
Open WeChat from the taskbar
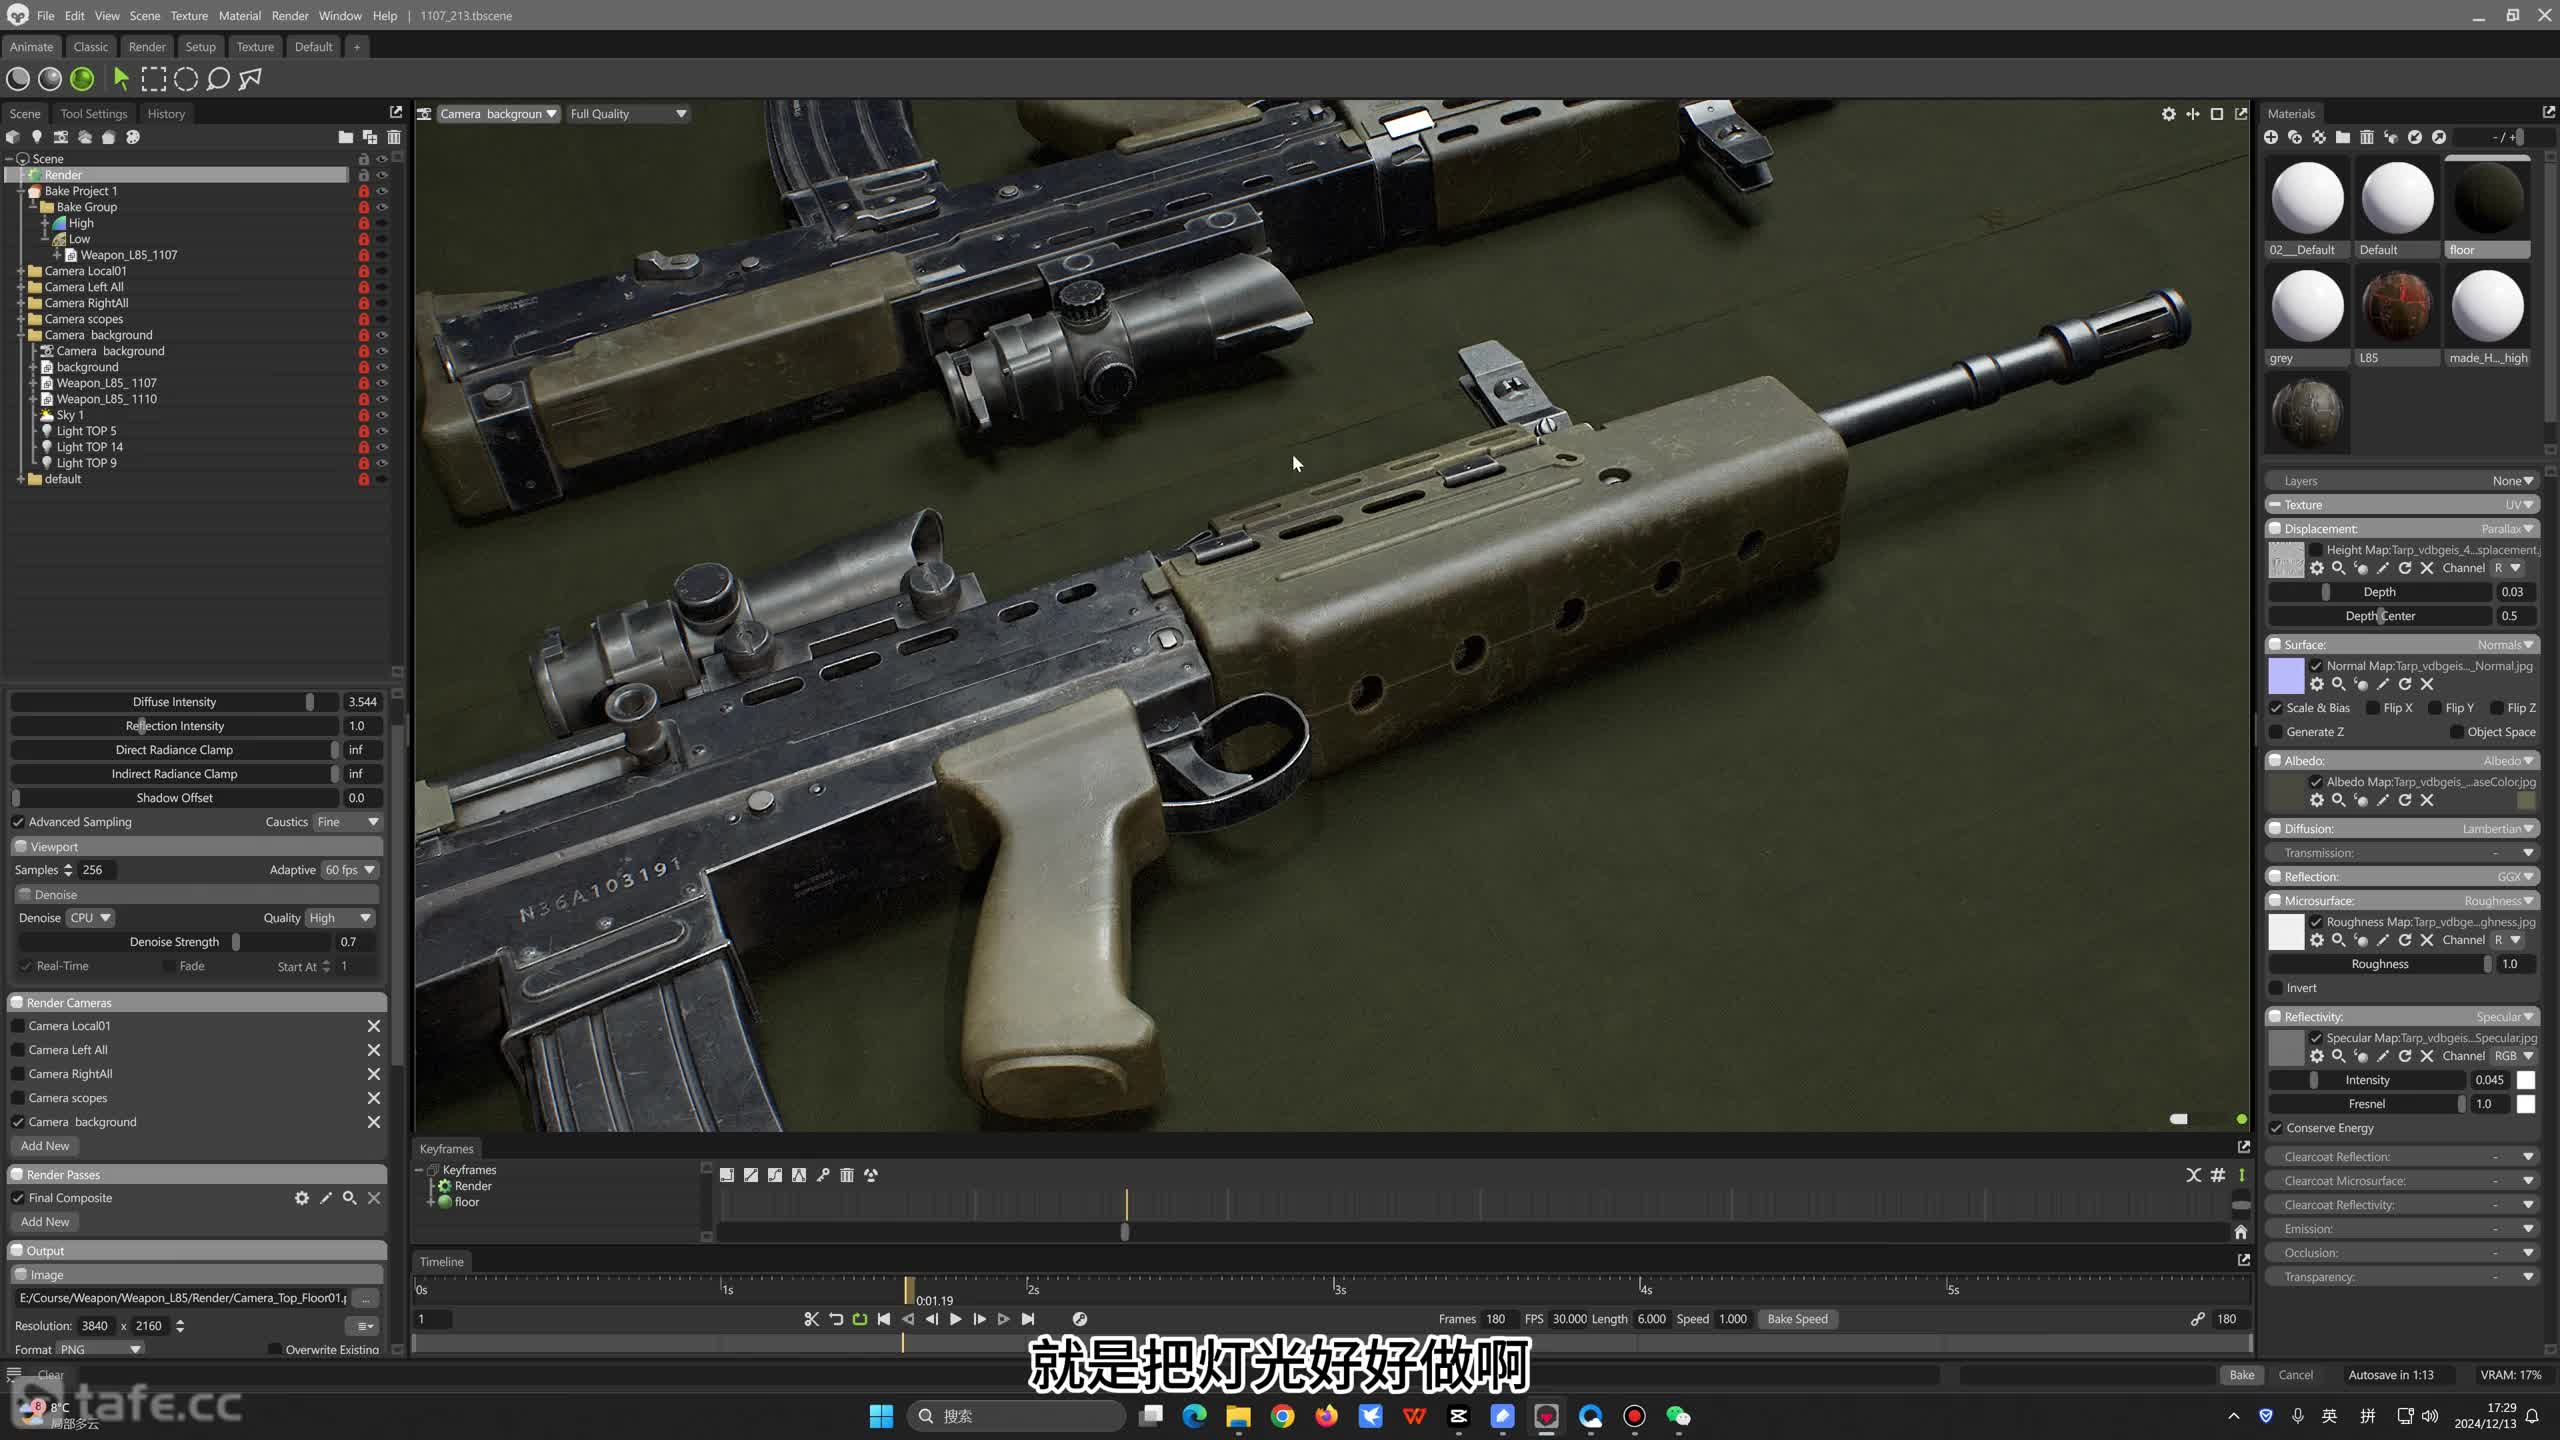(1679, 1416)
